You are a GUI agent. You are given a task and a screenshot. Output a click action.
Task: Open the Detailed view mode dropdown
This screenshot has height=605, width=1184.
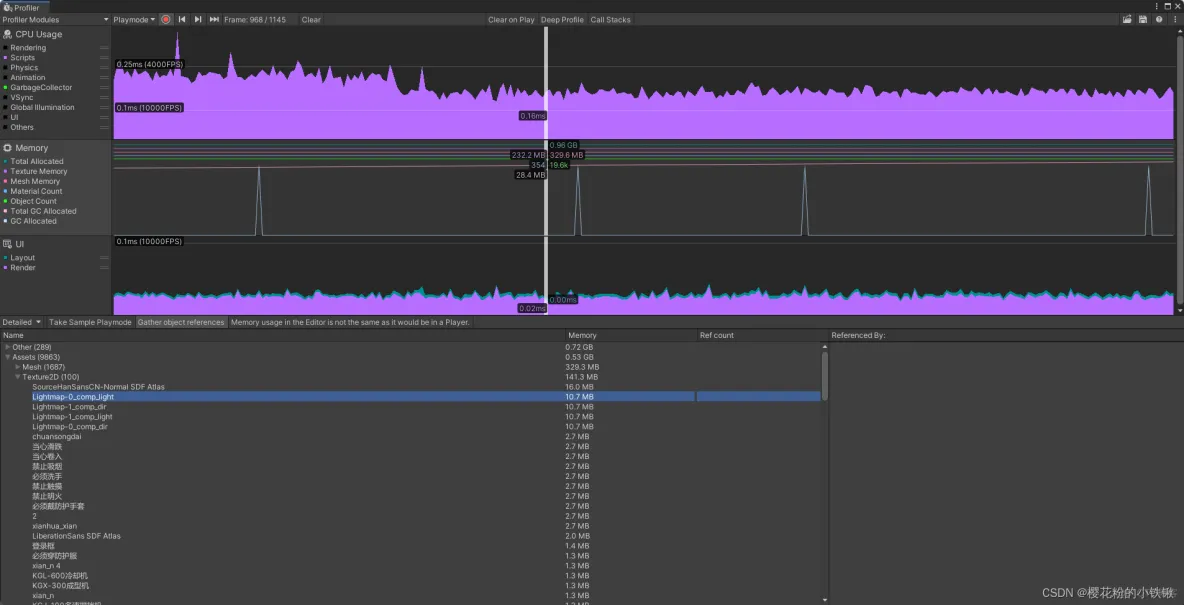(22, 322)
